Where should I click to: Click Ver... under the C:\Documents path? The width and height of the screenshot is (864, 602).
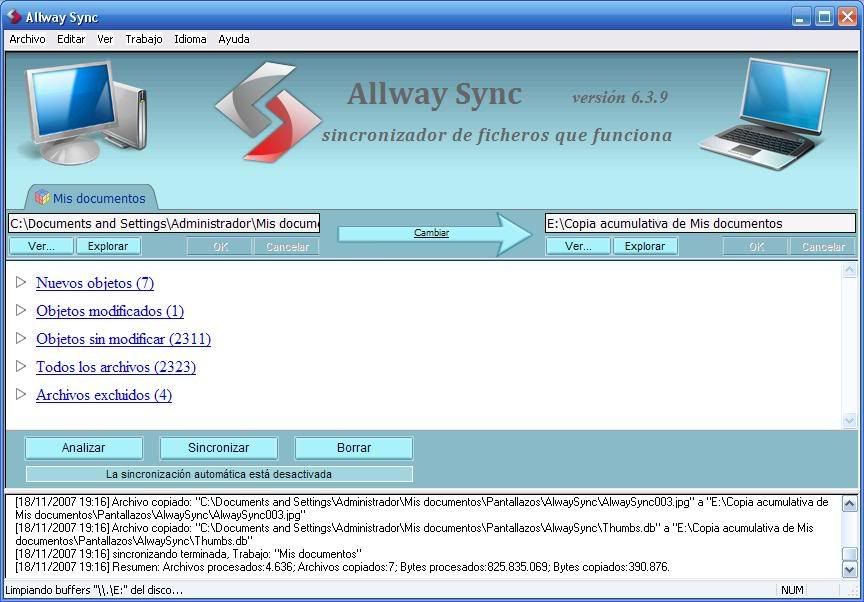(41, 246)
